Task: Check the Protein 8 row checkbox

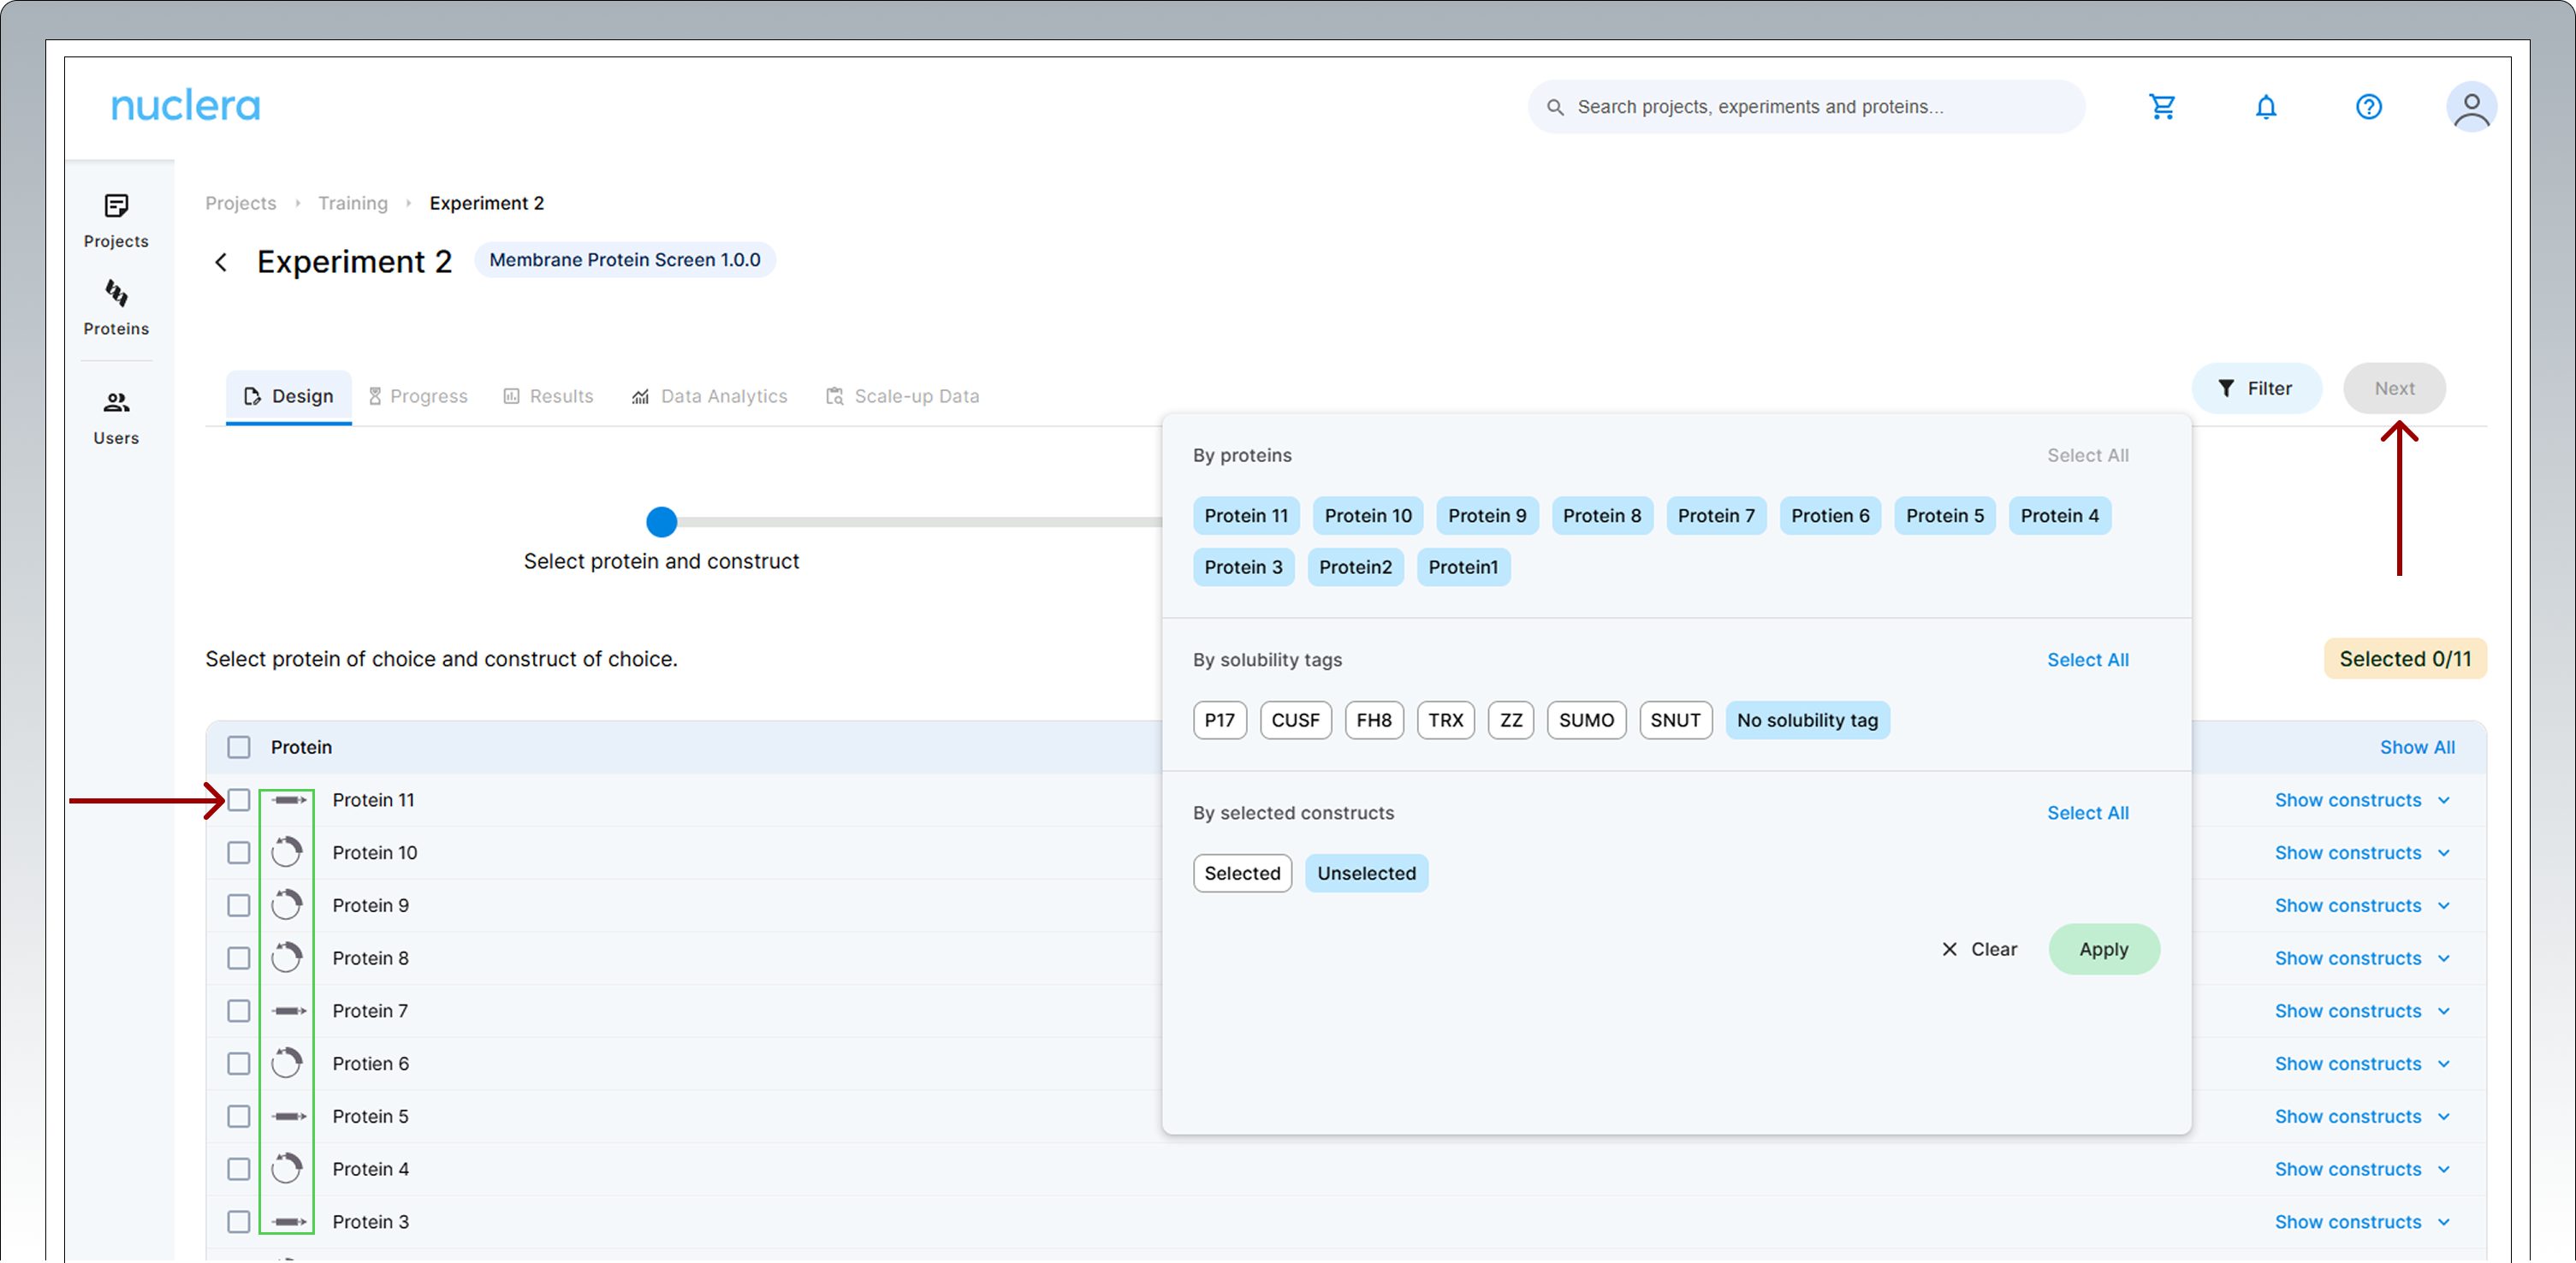Action: point(239,958)
